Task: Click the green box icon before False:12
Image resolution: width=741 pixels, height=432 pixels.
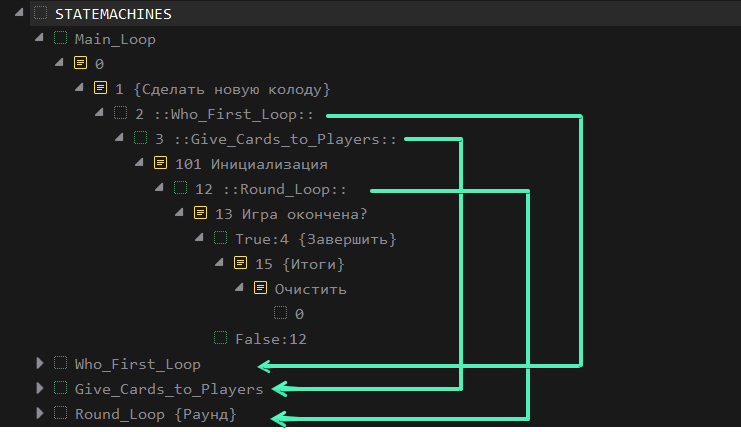Action: pos(220,338)
